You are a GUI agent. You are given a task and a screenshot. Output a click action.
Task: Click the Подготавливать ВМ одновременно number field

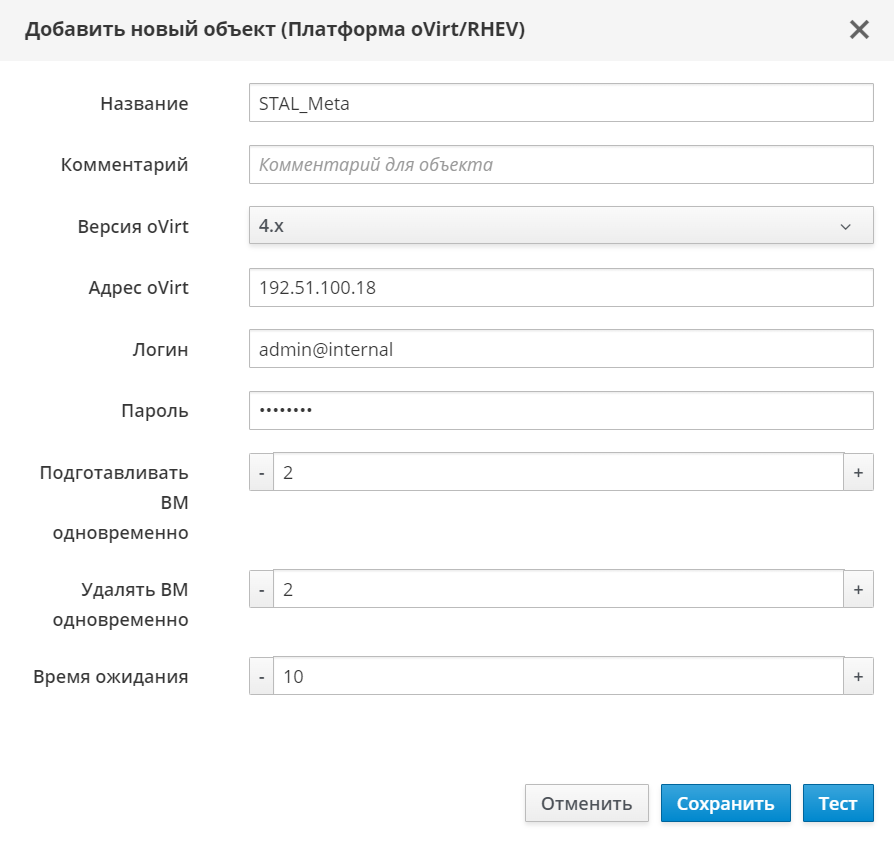558,473
